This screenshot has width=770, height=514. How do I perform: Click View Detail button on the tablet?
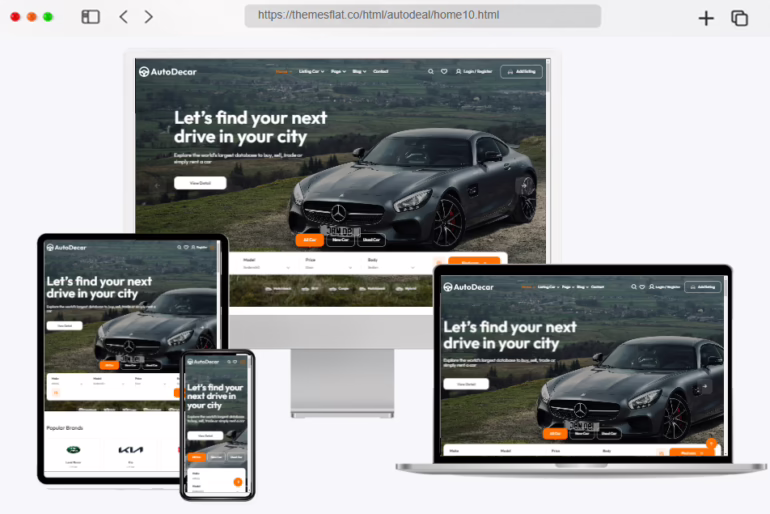click(x=64, y=325)
